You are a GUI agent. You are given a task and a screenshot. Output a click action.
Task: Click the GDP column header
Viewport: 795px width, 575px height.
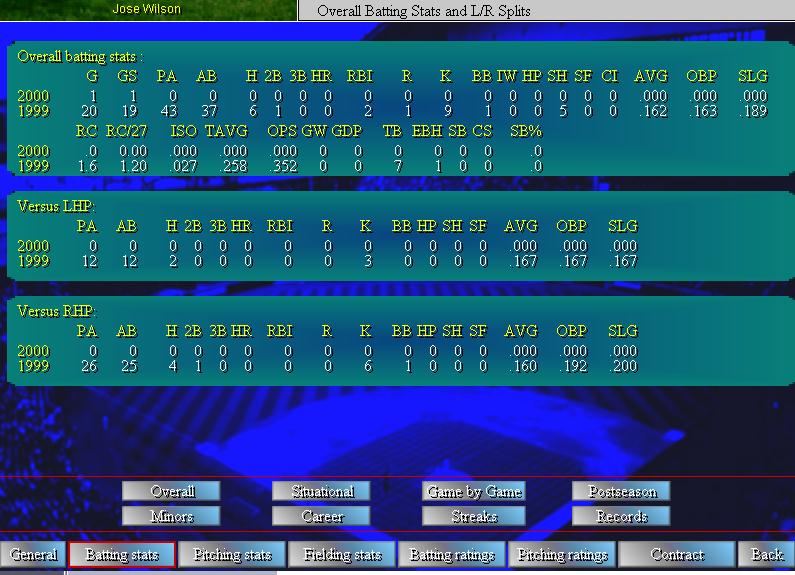tap(346, 131)
